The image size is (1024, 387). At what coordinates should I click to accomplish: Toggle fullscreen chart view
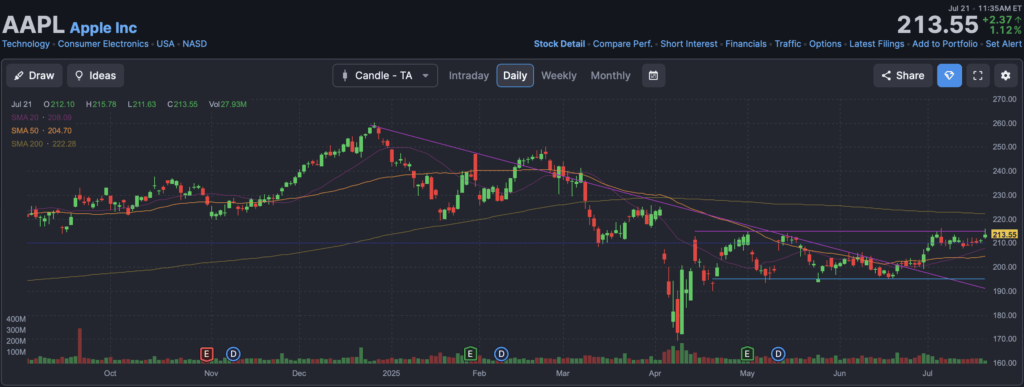pyautogui.click(x=978, y=76)
